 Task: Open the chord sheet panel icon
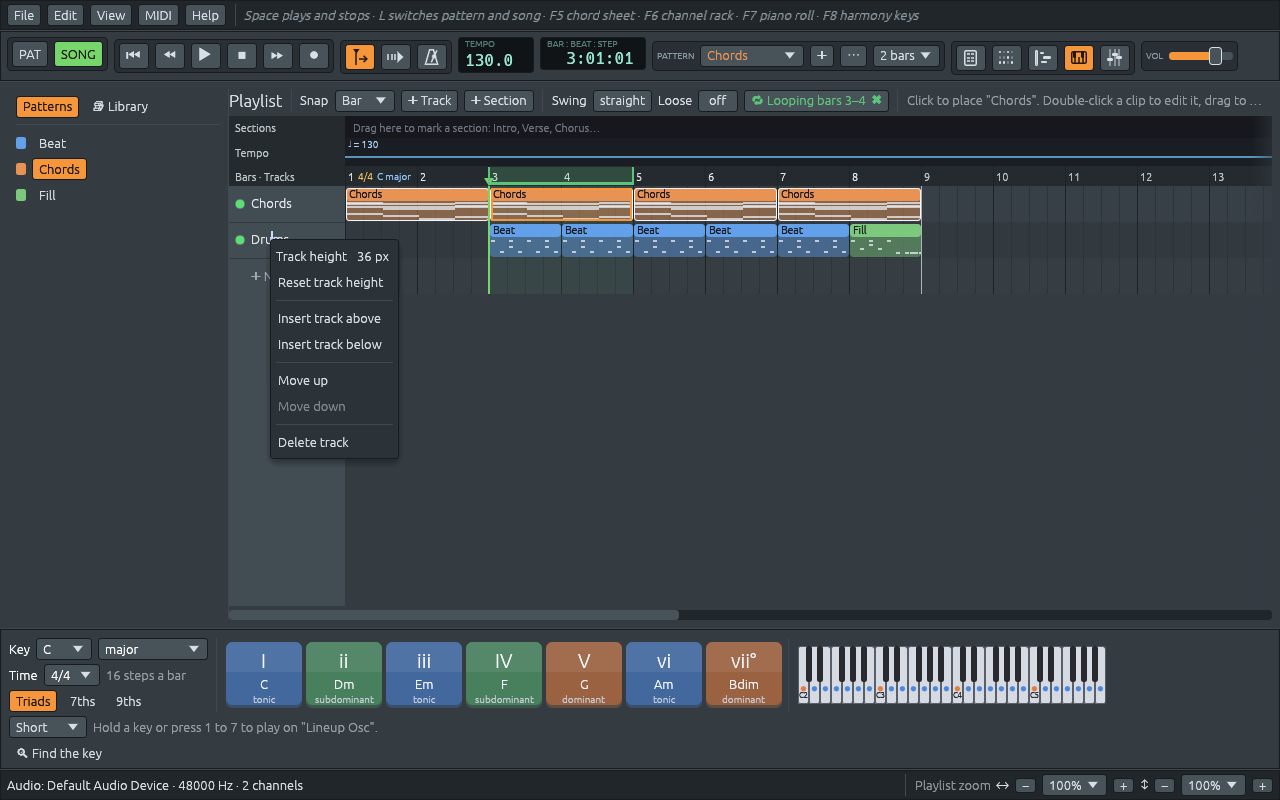(970, 57)
